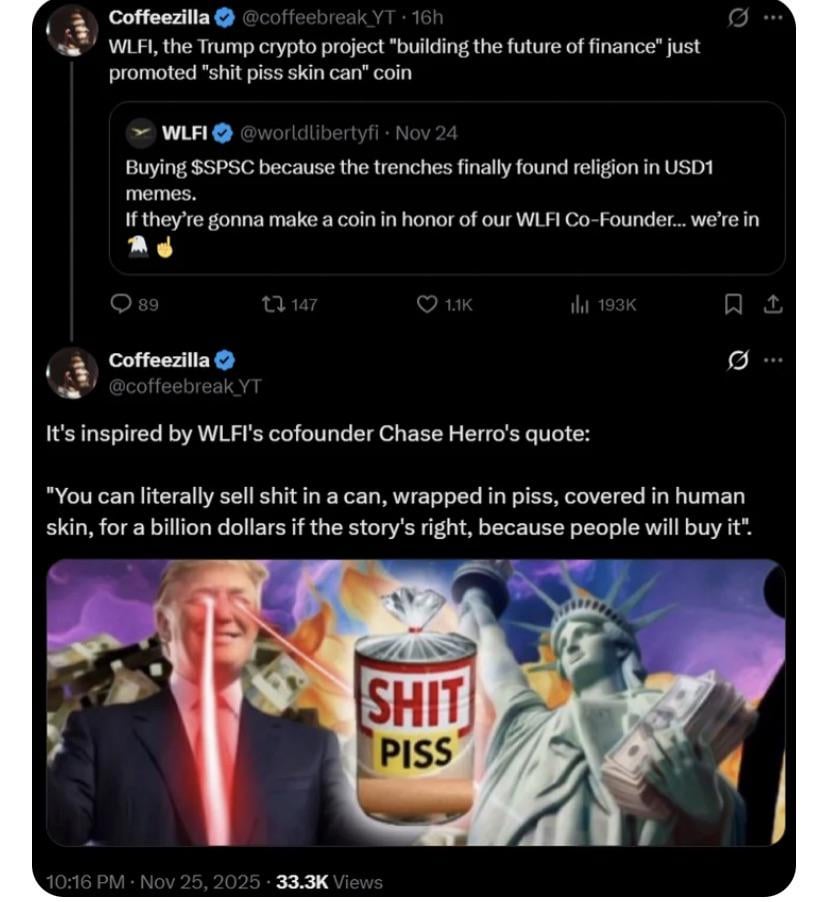The image size is (828, 902).
Task: Click the @coffeebreak_YT handle in second tweet
Action: click(x=184, y=386)
